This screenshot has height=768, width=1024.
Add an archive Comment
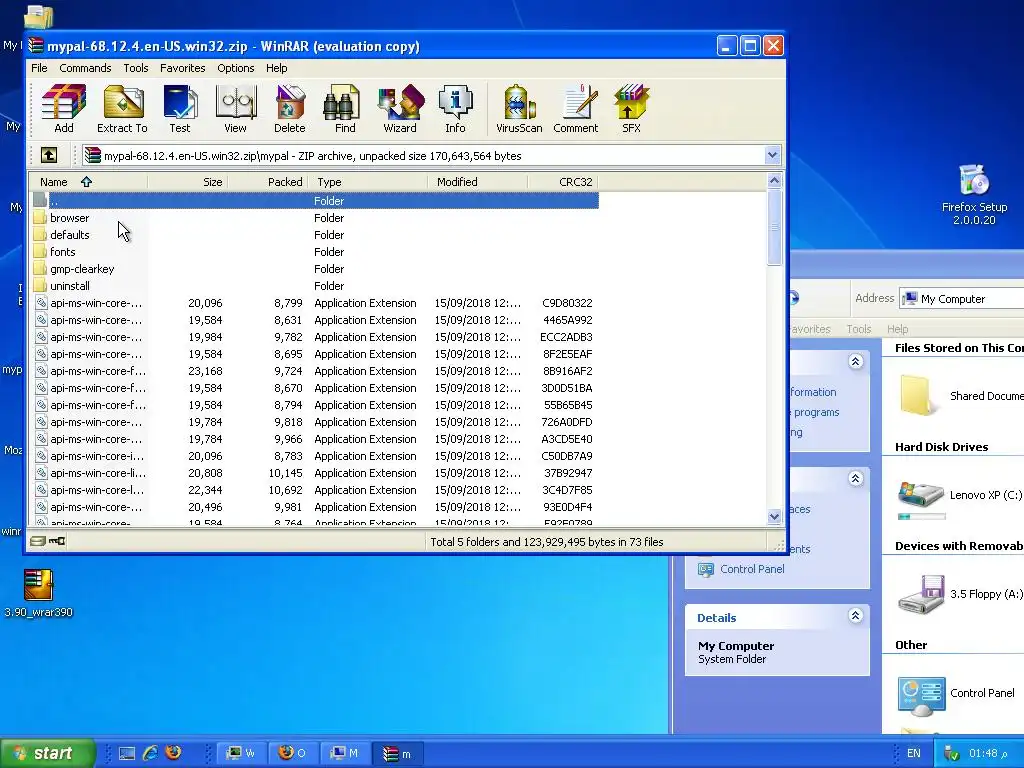pos(575,109)
